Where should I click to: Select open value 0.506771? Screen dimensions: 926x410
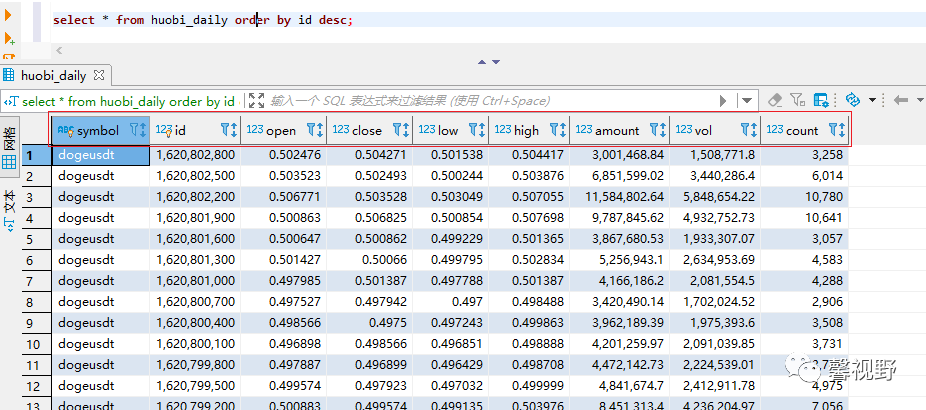[284, 197]
